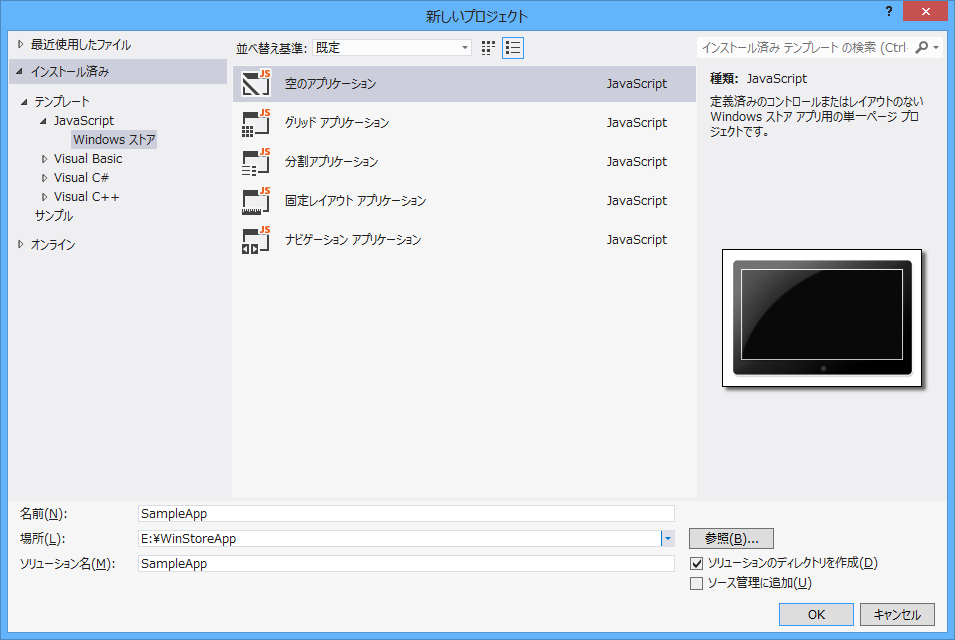
Task: Click 最近使用したファイル label
Action: tap(80, 44)
